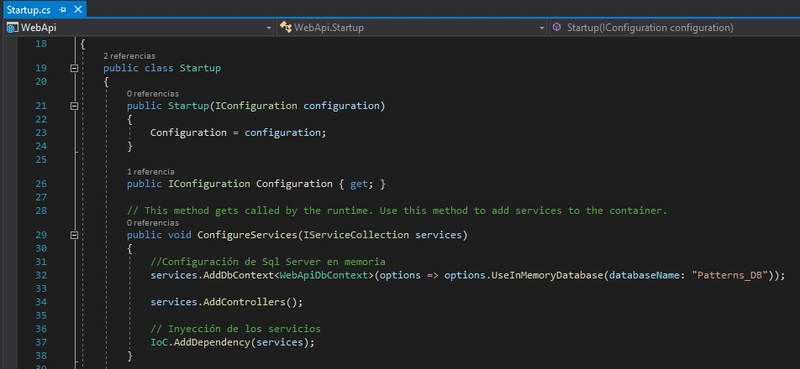Click UseInMemoryDatabase method call
The height and width of the screenshot is (369, 800).
[x=547, y=276]
